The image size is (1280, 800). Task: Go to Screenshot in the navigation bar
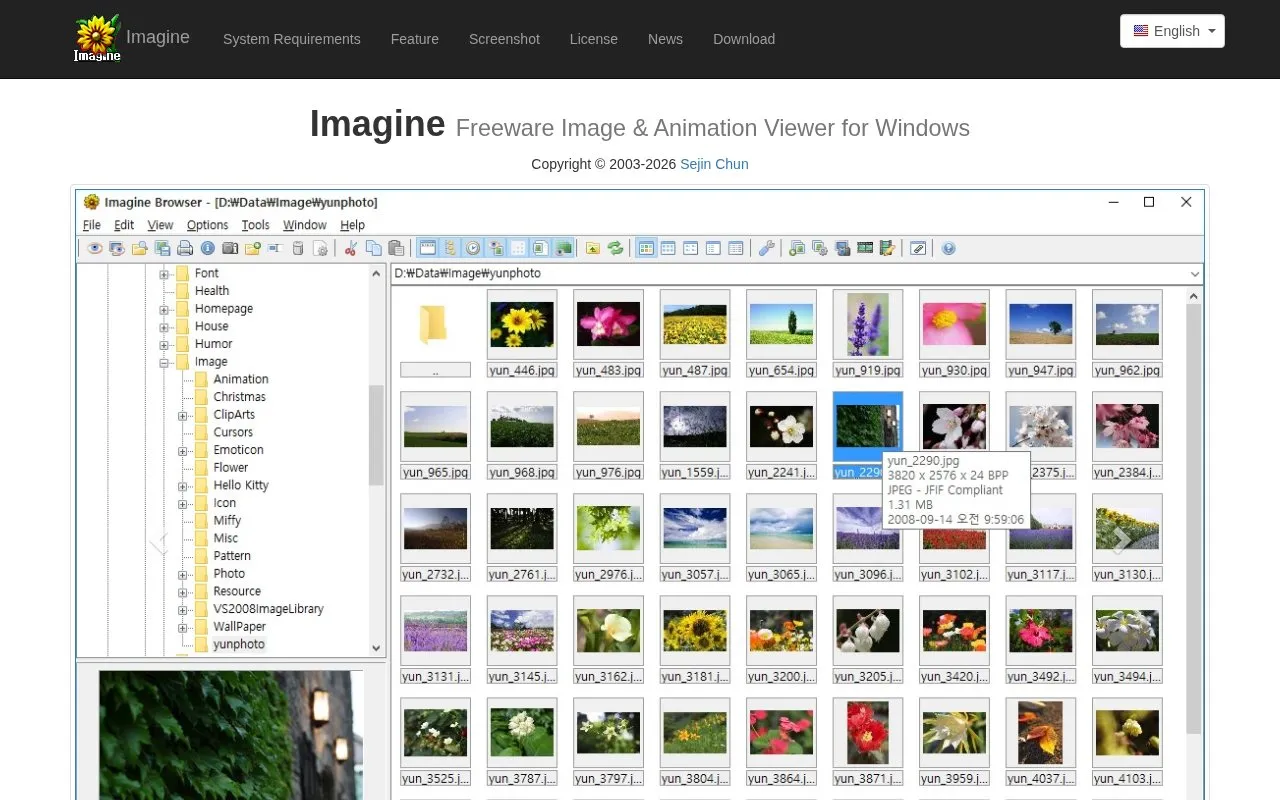click(x=504, y=39)
